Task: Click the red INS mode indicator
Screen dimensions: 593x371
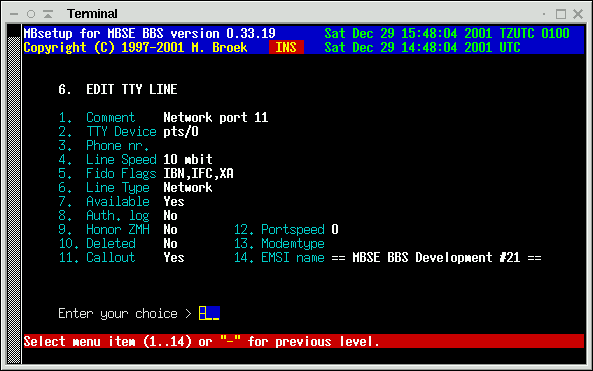Action: pos(286,47)
